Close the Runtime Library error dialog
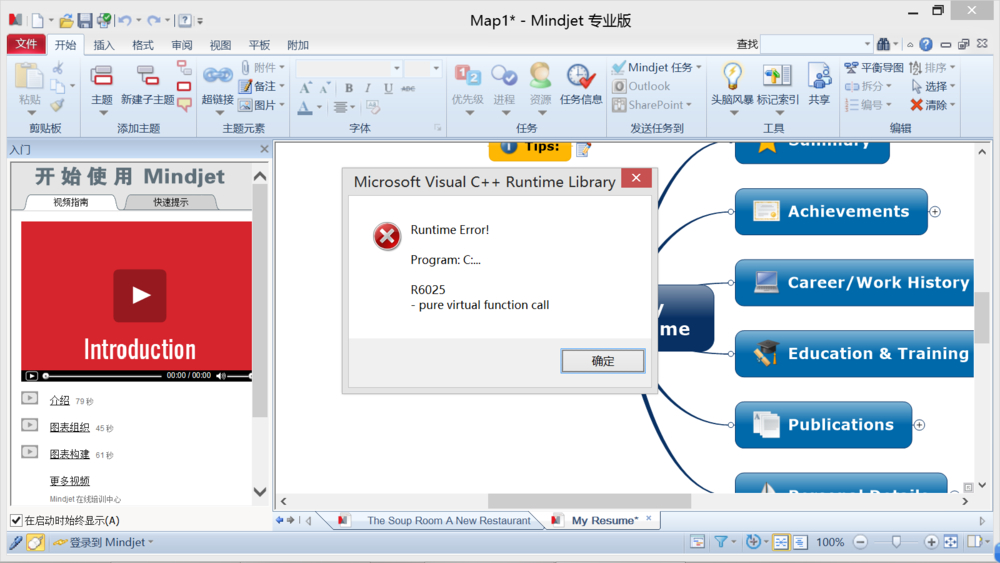The height and width of the screenshot is (563, 1000). tap(636, 178)
